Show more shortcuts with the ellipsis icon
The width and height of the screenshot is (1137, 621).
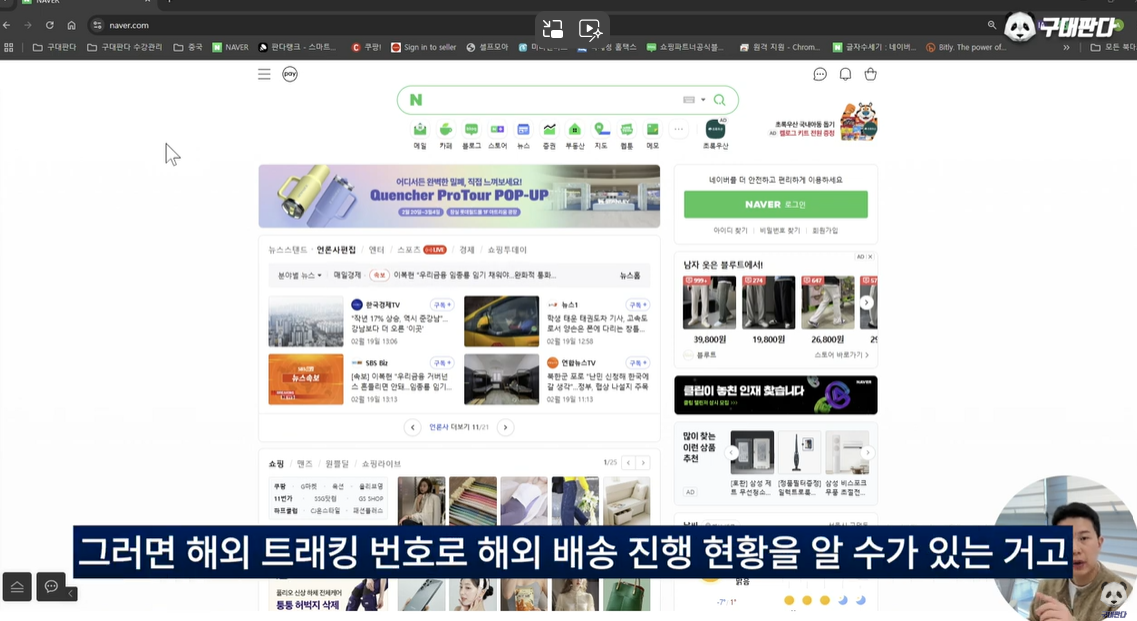pos(679,129)
